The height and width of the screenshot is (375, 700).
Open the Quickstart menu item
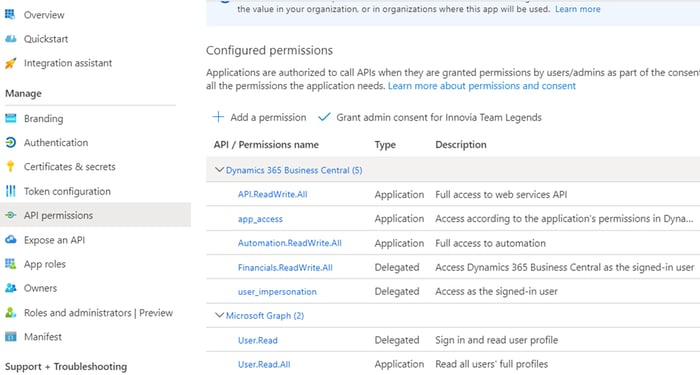pyautogui.click(x=46, y=39)
